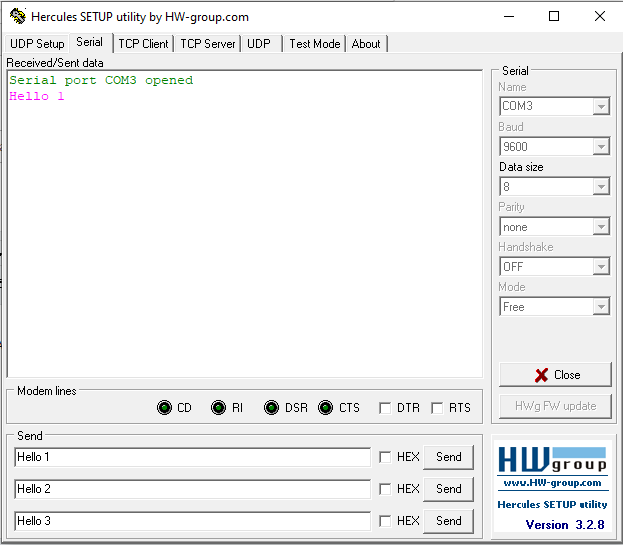Click the 'Hercules SETUP utility' blue caption
The height and width of the screenshot is (545, 623).
click(x=552, y=504)
